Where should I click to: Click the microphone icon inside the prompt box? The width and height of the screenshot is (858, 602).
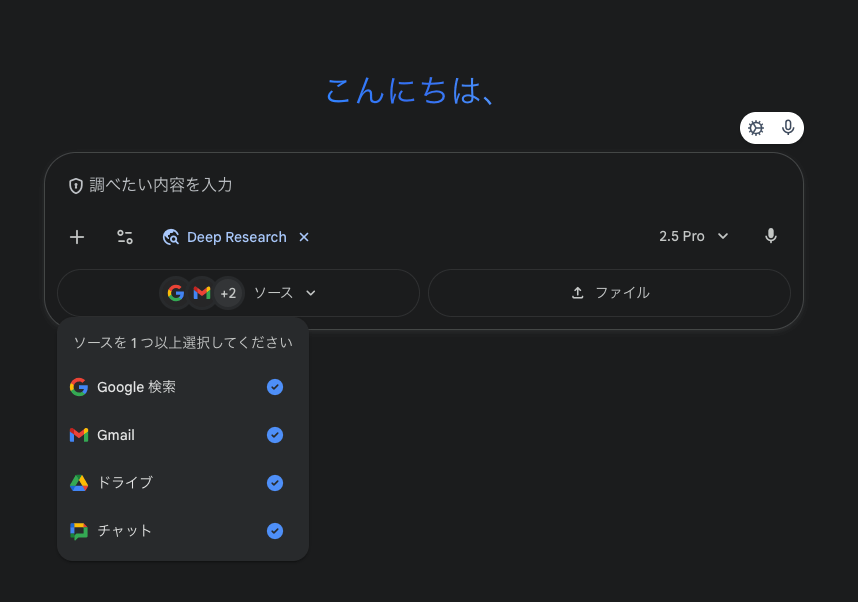pyautogui.click(x=770, y=236)
